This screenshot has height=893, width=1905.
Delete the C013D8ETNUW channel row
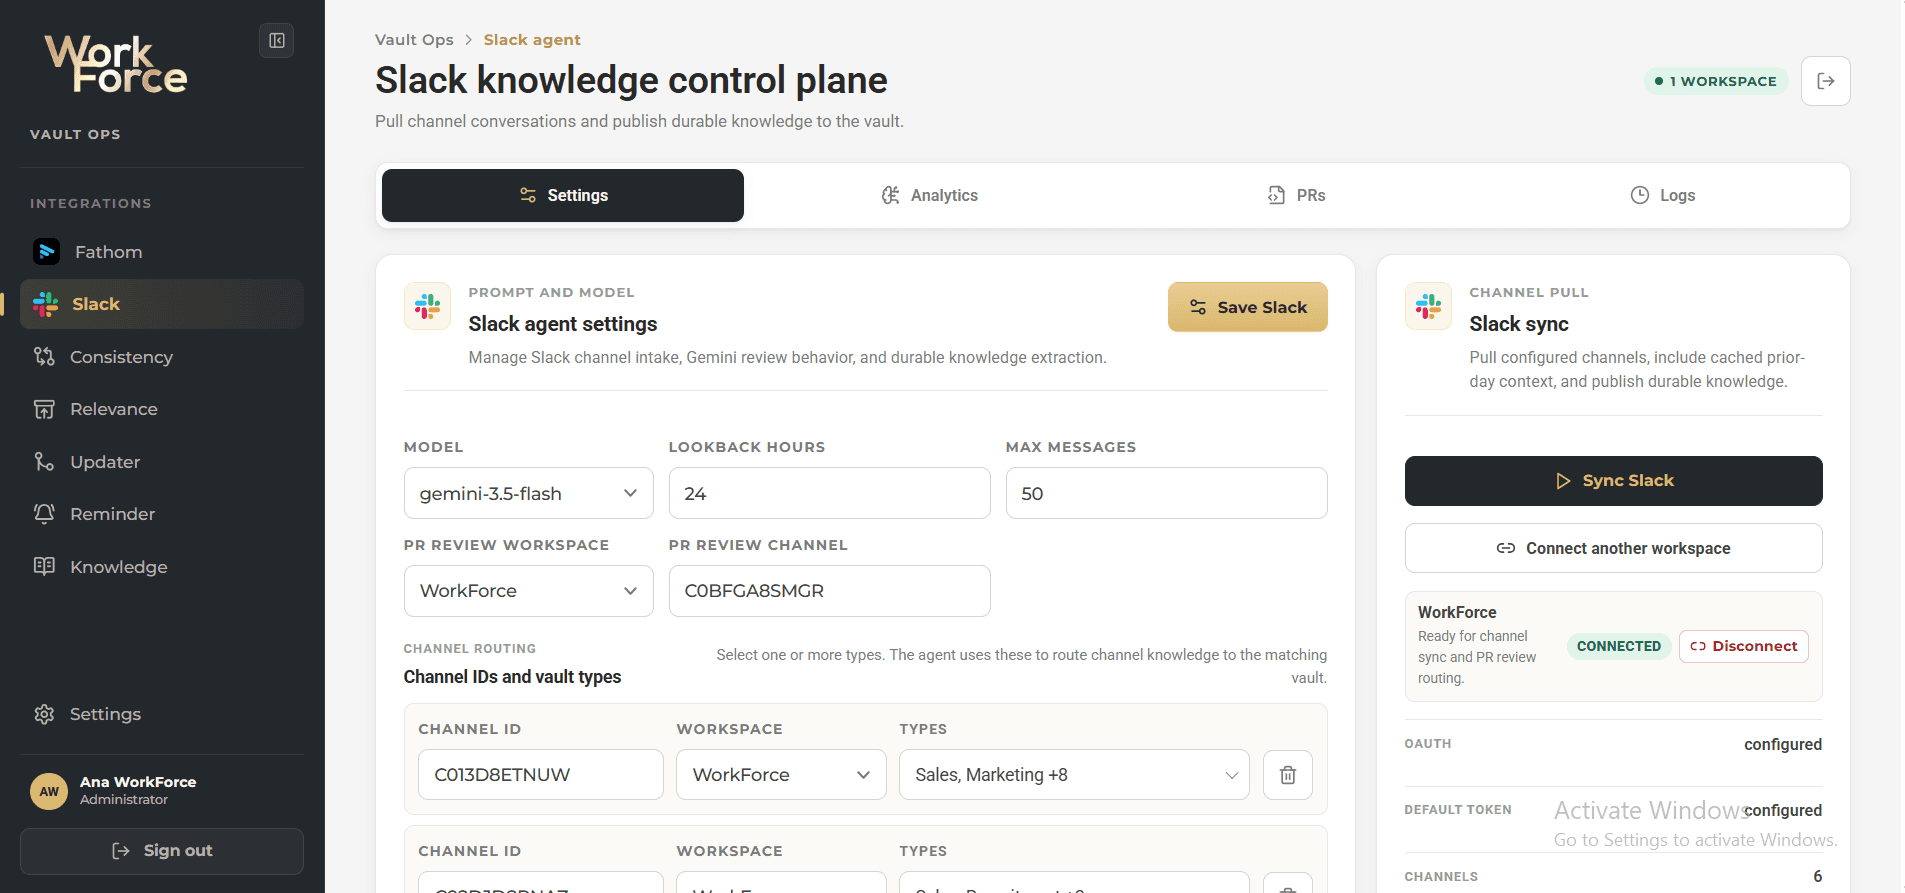click(1288, 775)
